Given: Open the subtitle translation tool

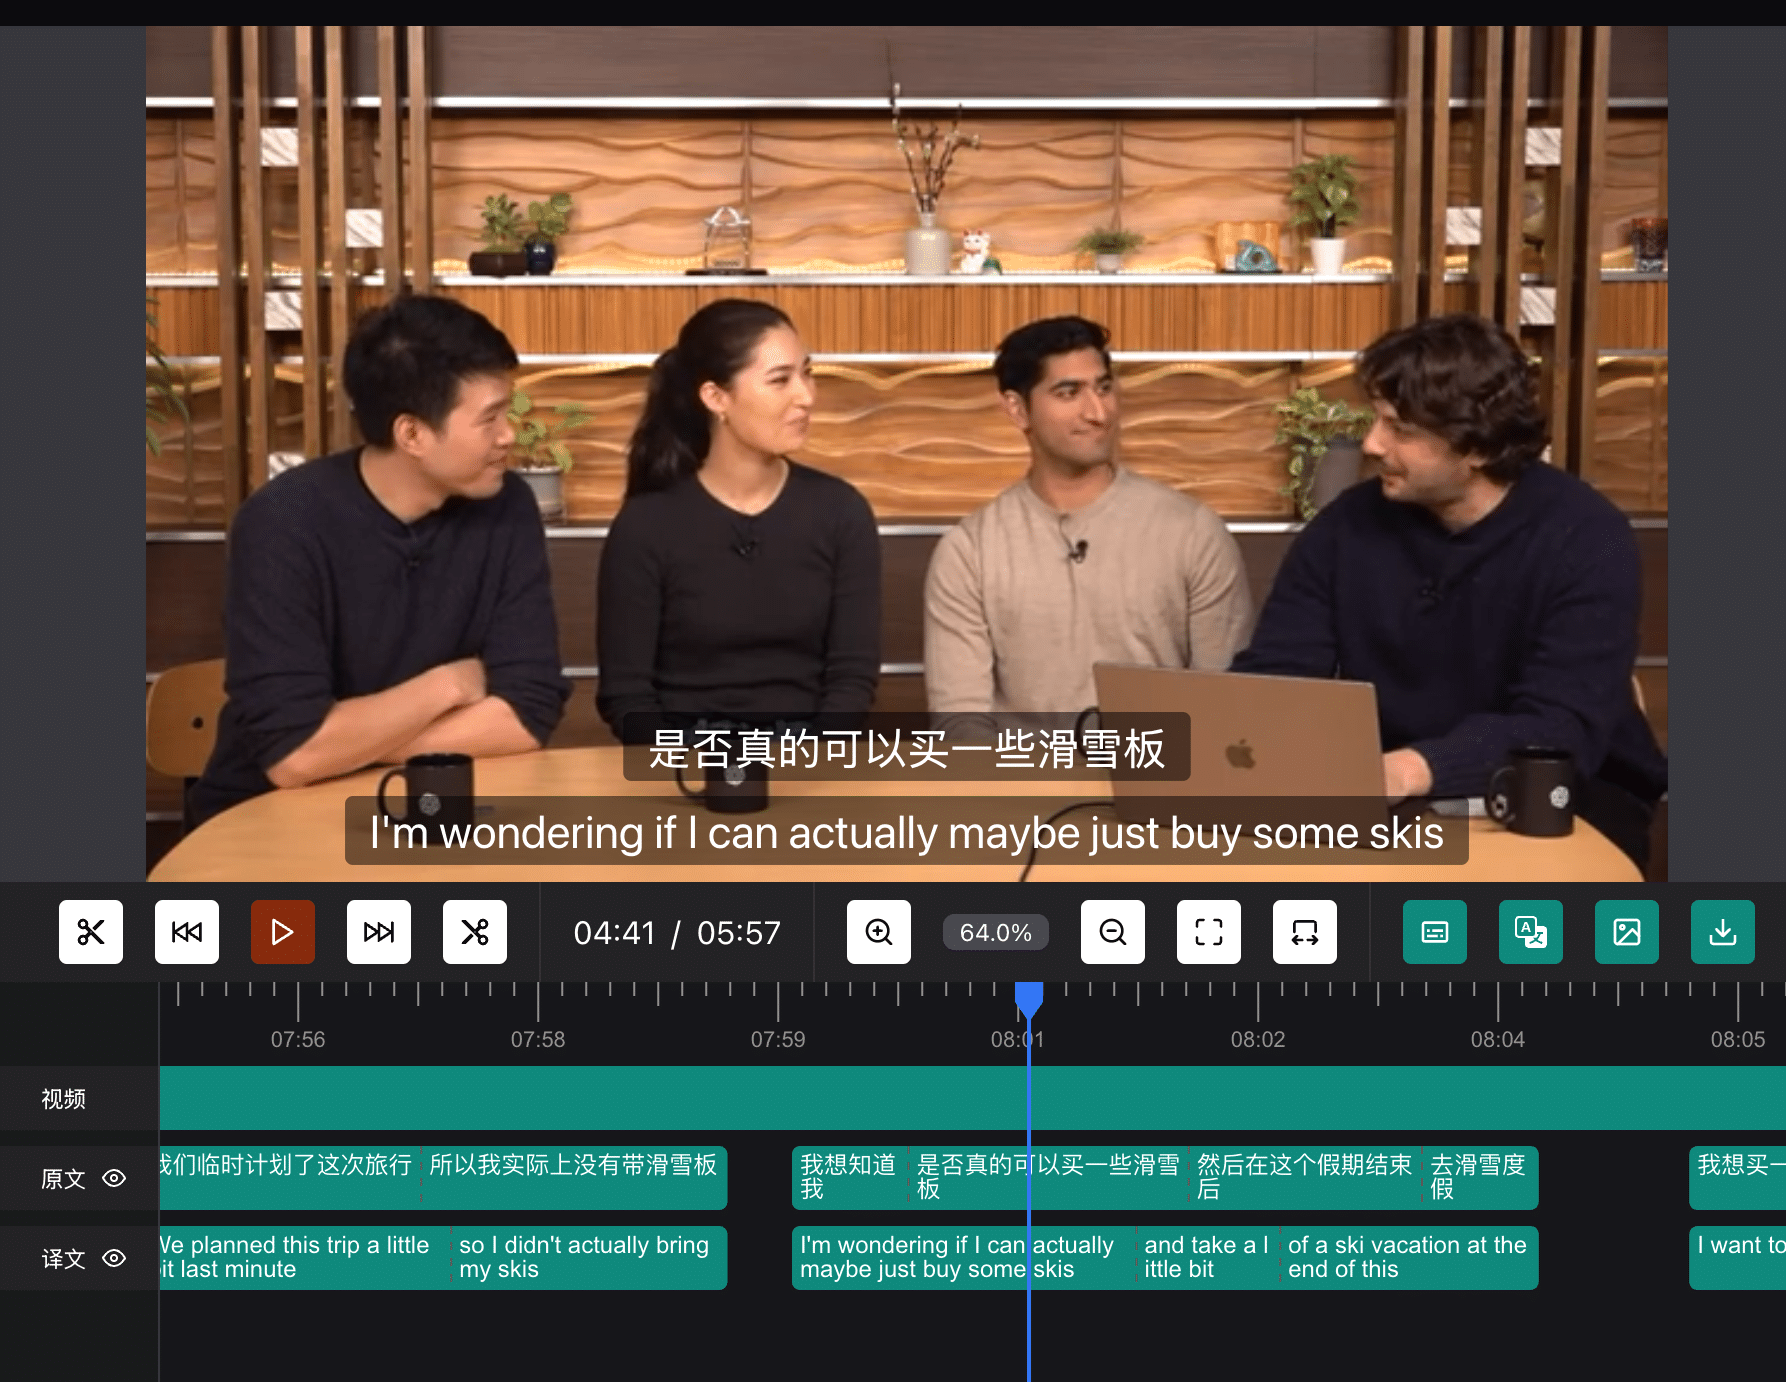Looking at the screenshot, I should coord(1530,932).
